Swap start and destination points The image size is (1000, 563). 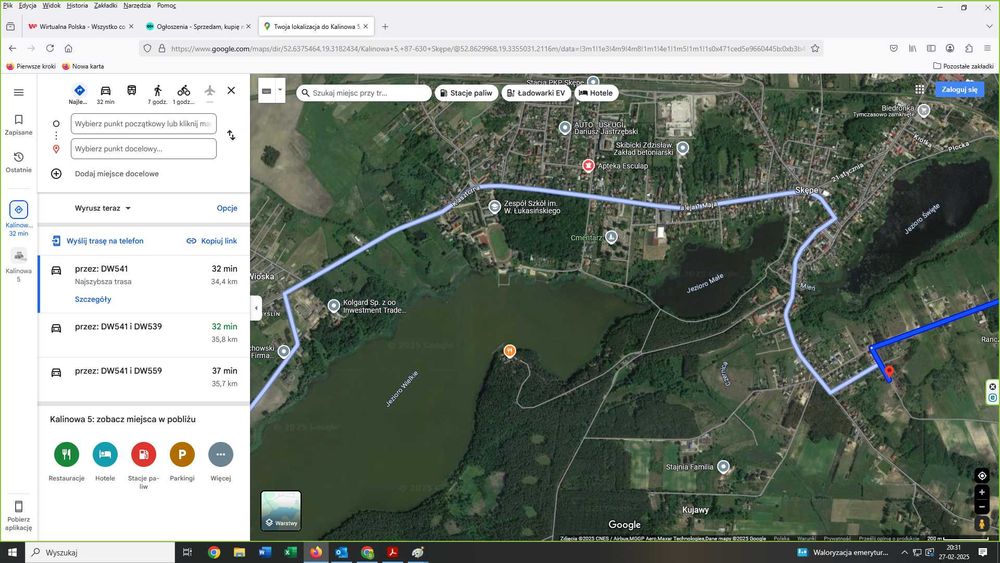pos(231,135)
